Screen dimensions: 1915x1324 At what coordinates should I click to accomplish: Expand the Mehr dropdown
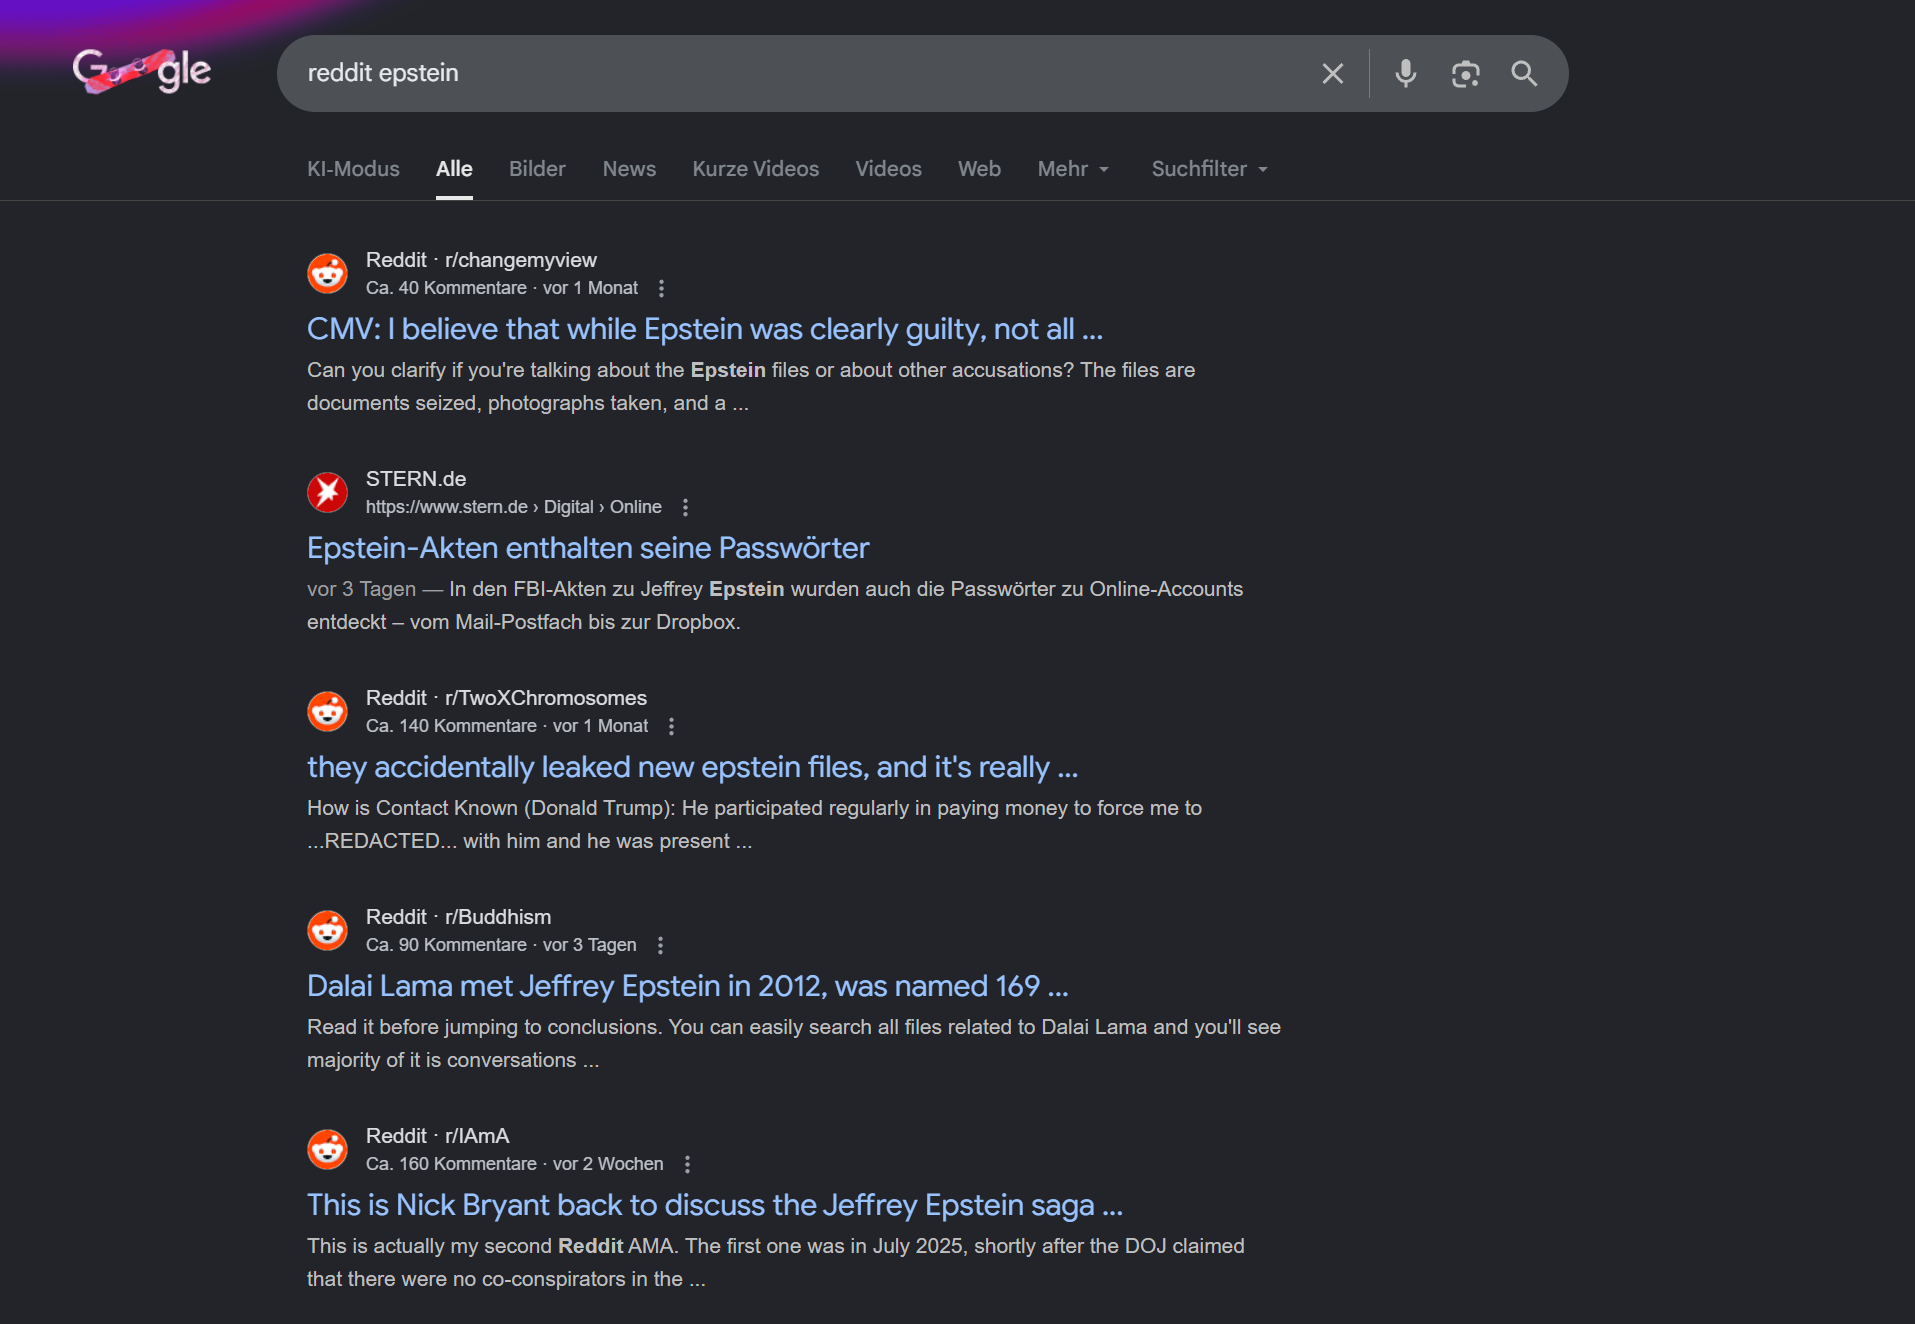[x=1073, y=169]
